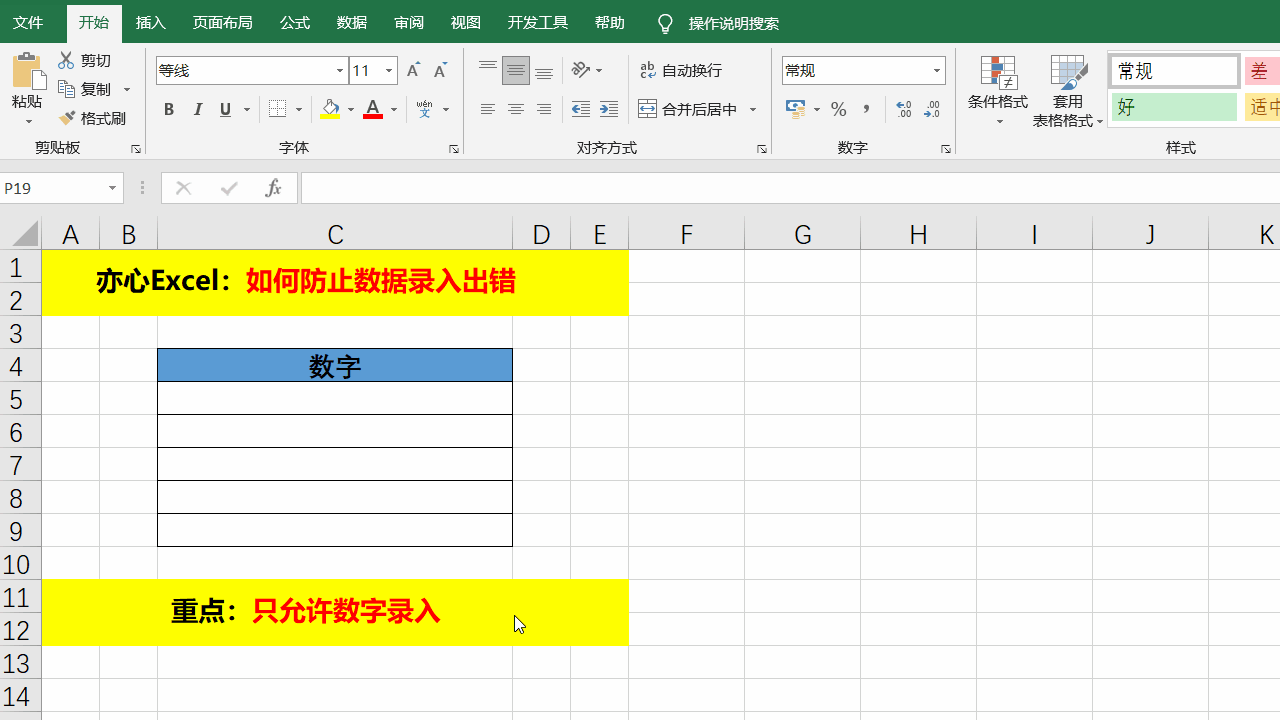Open Font dialog launcher
This screenshot has width=1280, height=720.
(454, 148)
